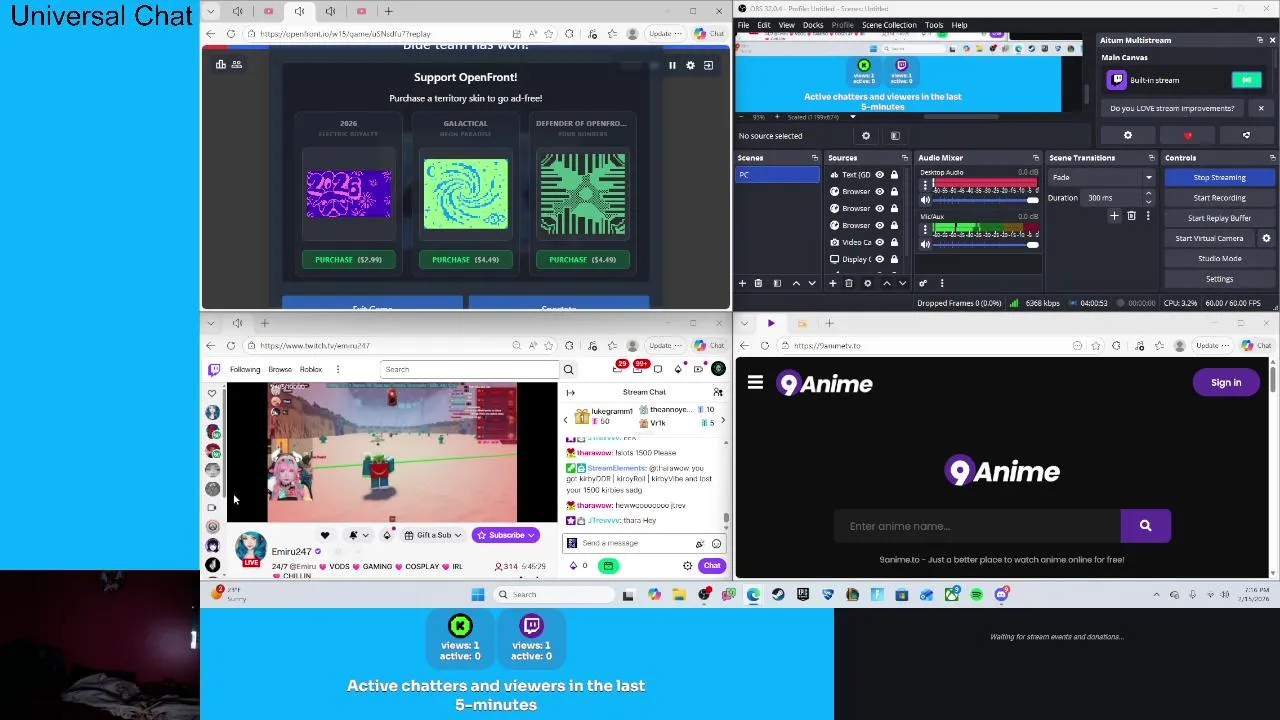1280x720 pixels.
Task: Open notification bell dropdown for Emiru247
Action: coord(357,535)
